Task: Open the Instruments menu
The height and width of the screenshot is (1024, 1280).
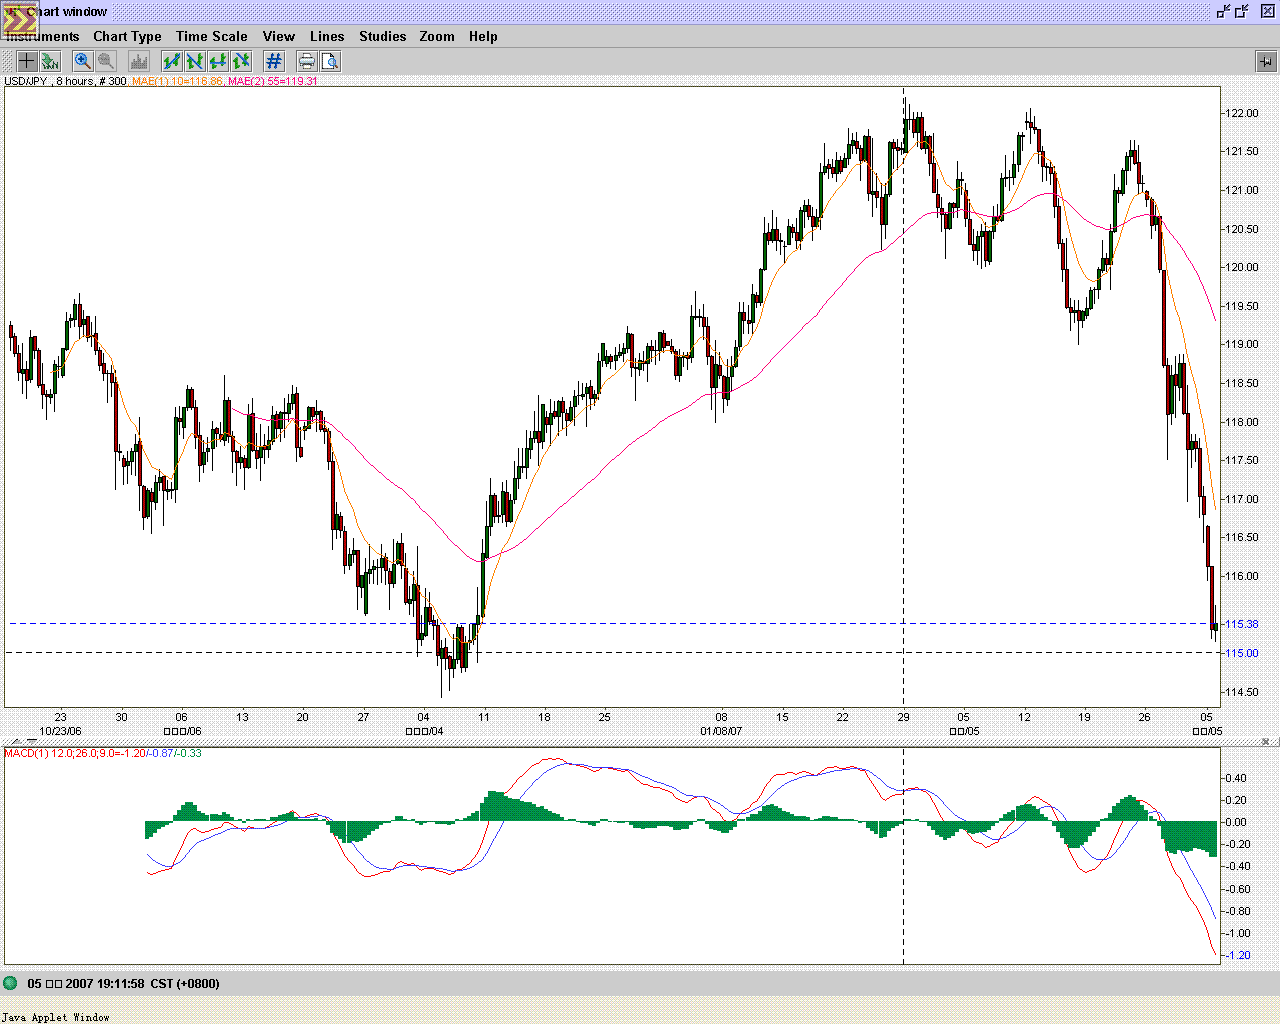Action: (x=43, y=36)
